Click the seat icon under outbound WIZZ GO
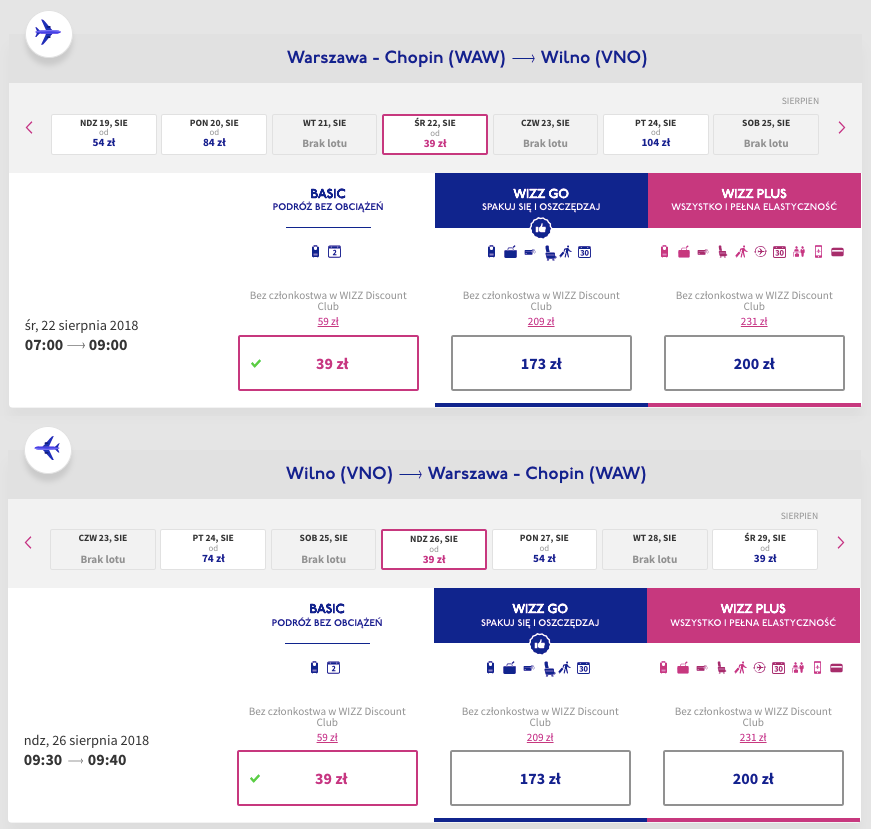This screenshot has width=871, height=829. coord(549,253)
